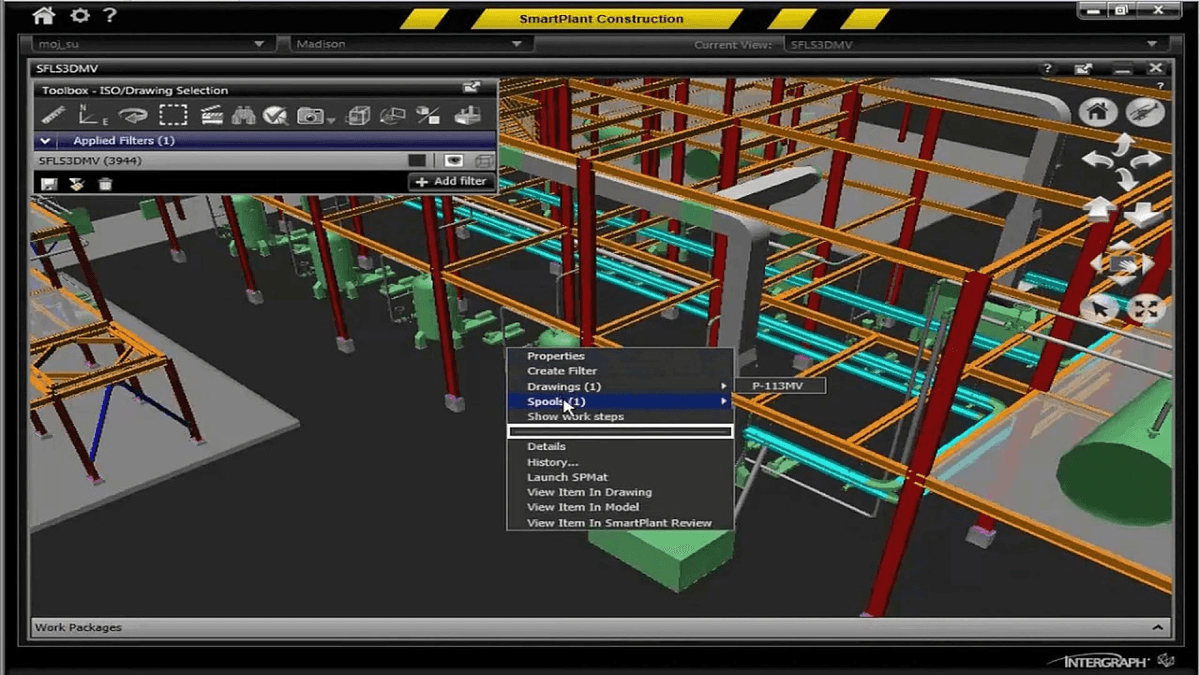Click the Home navigation icon in the viewport
This screenshot has width=1200, height=675.
coord(1097,110)
